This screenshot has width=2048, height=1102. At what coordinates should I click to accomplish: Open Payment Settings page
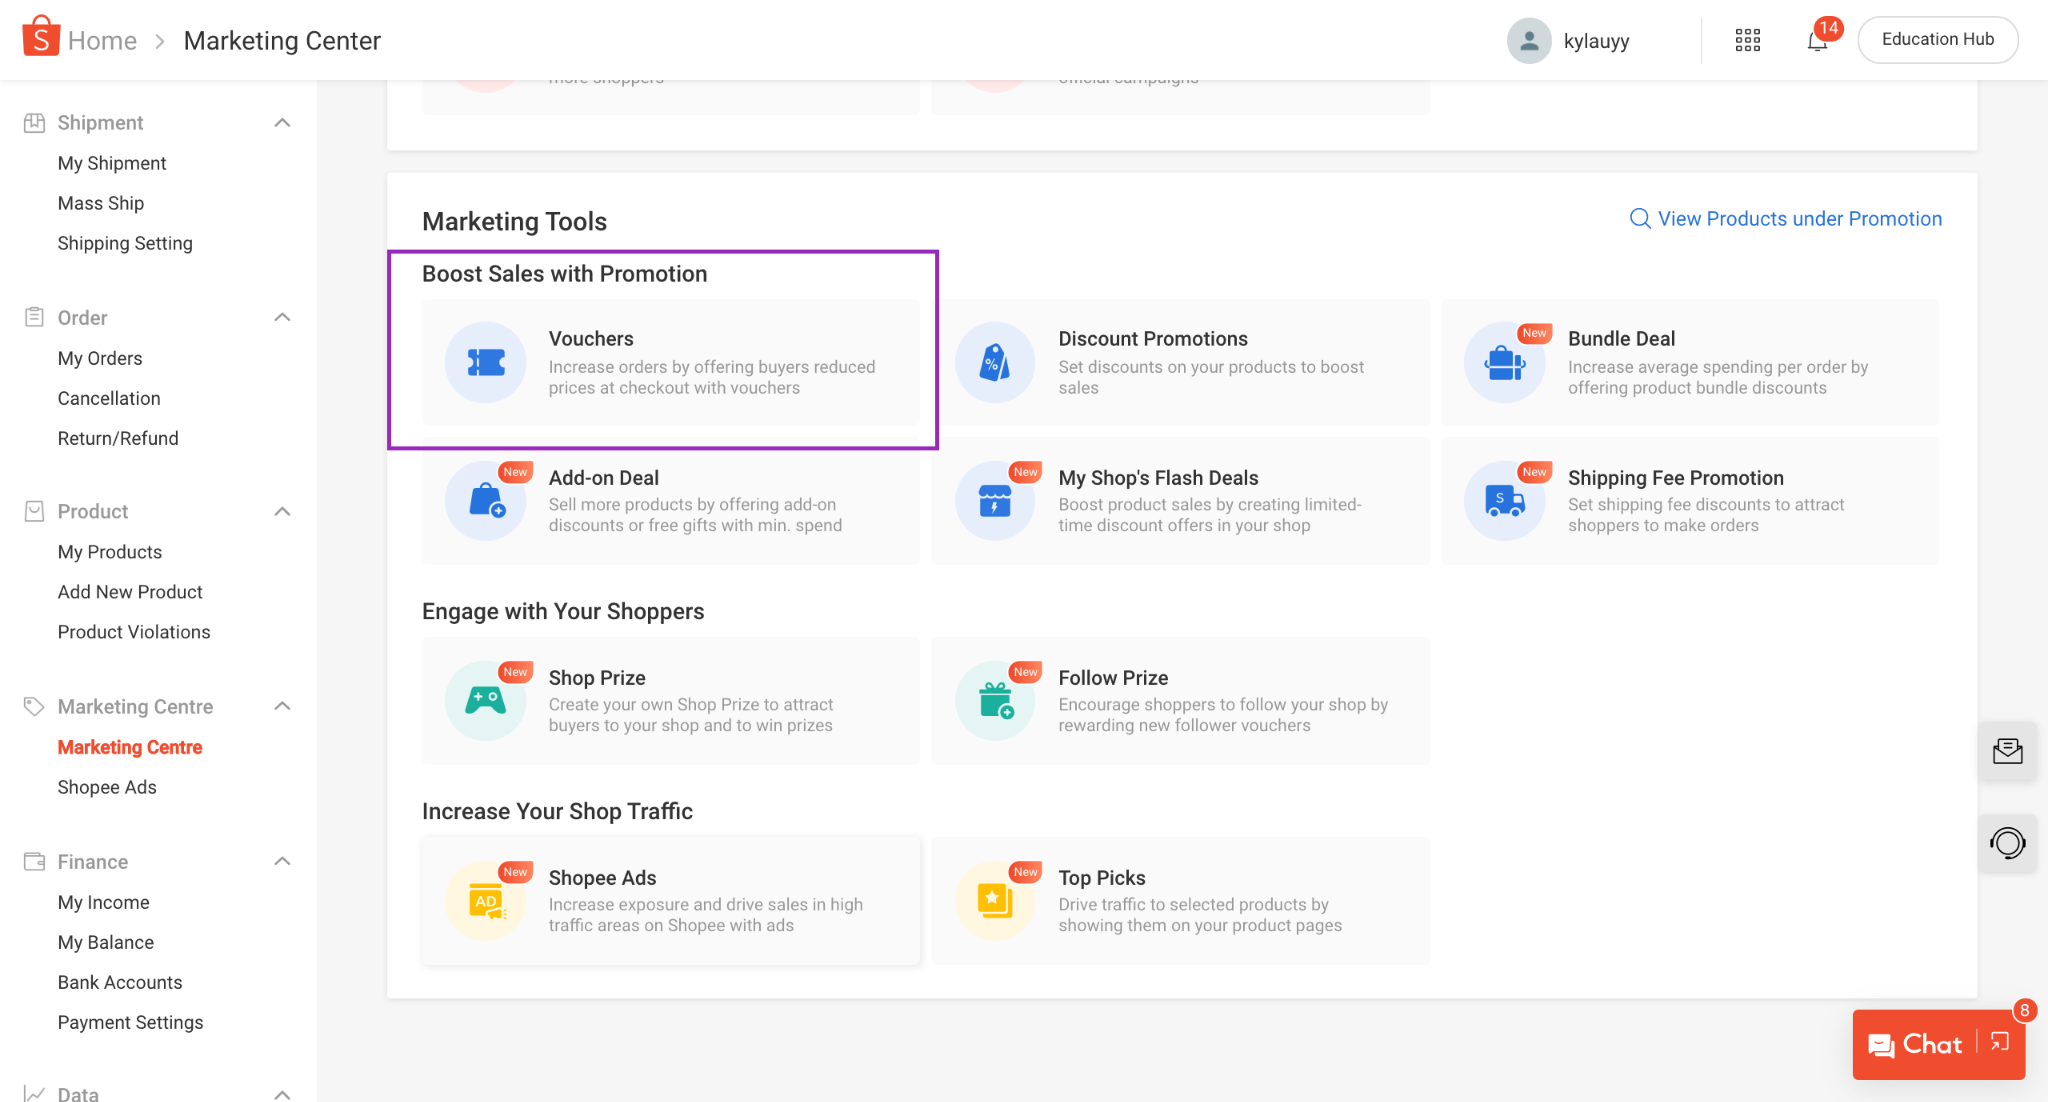pyautogui.click(x=130, y=1022)
